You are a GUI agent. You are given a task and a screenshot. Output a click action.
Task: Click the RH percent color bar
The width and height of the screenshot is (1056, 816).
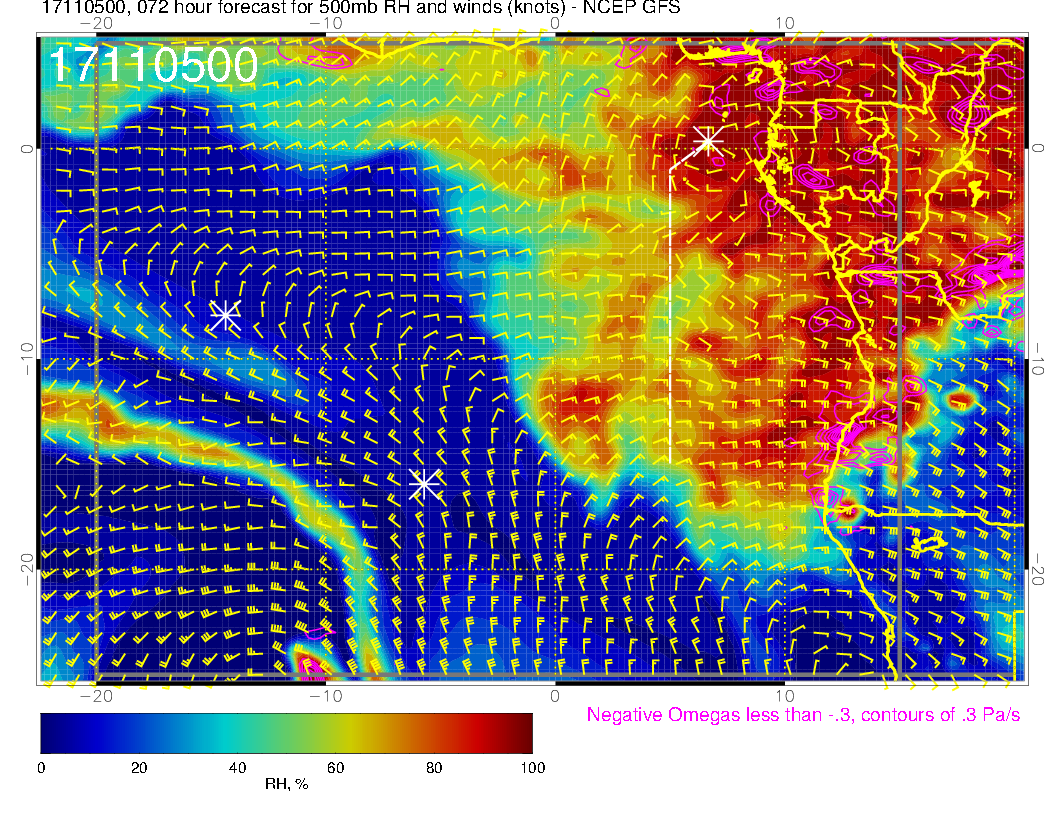[x=286, y=733]
